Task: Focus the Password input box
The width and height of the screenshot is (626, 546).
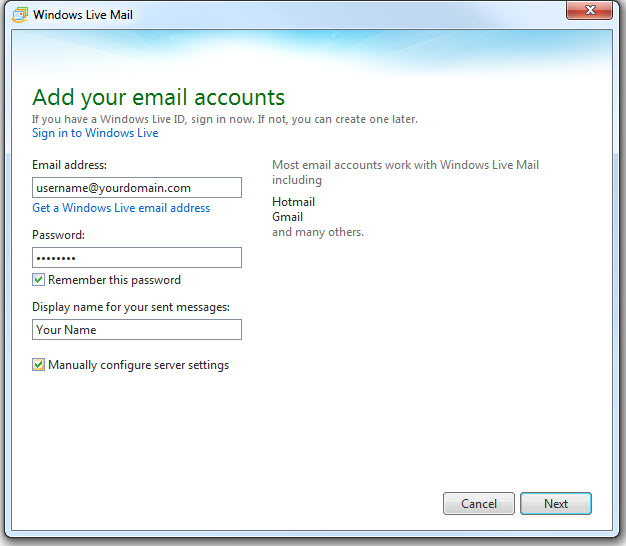Action: 137,257
